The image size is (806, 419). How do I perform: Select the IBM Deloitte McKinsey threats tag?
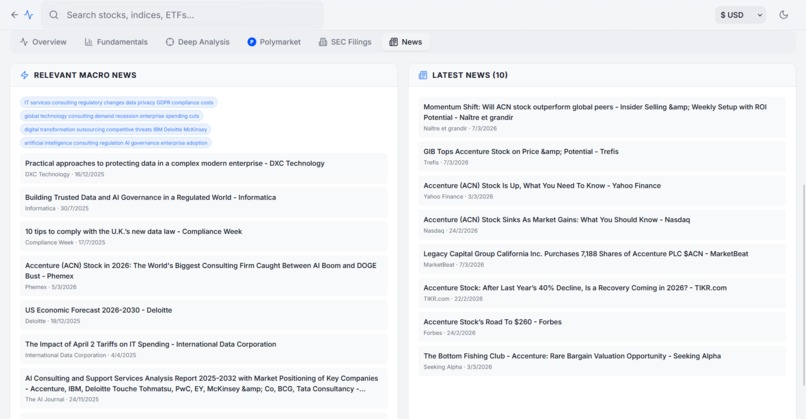pyautogui.click(x=116, y=130)
